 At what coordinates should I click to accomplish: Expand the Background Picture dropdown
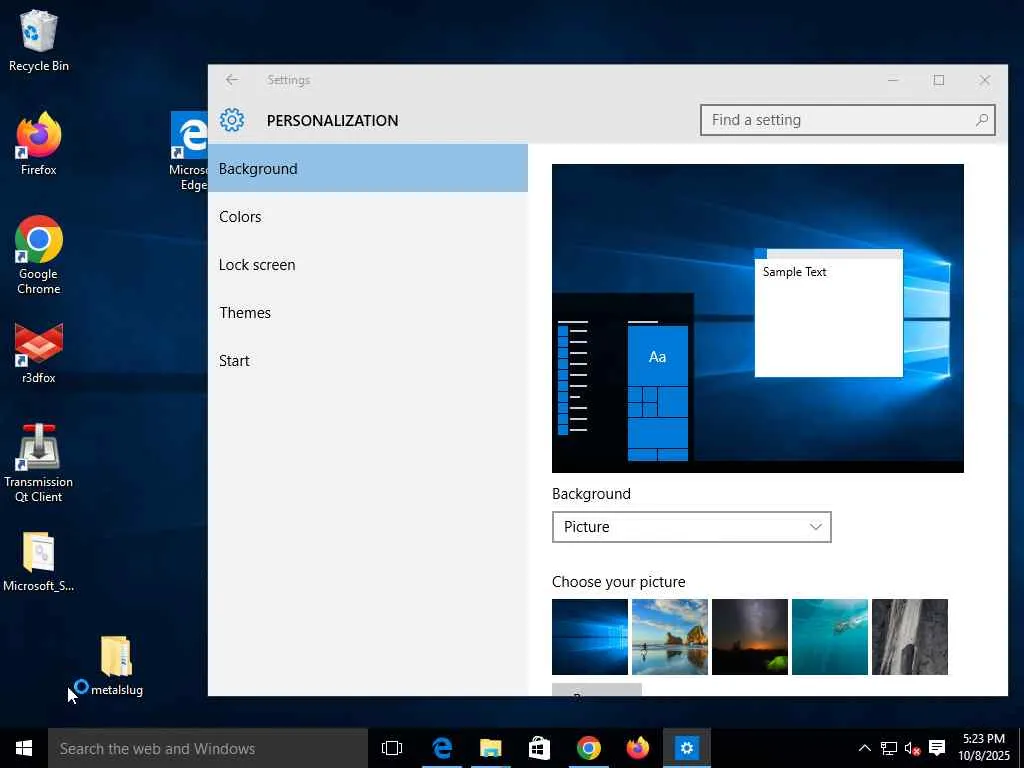691,527
